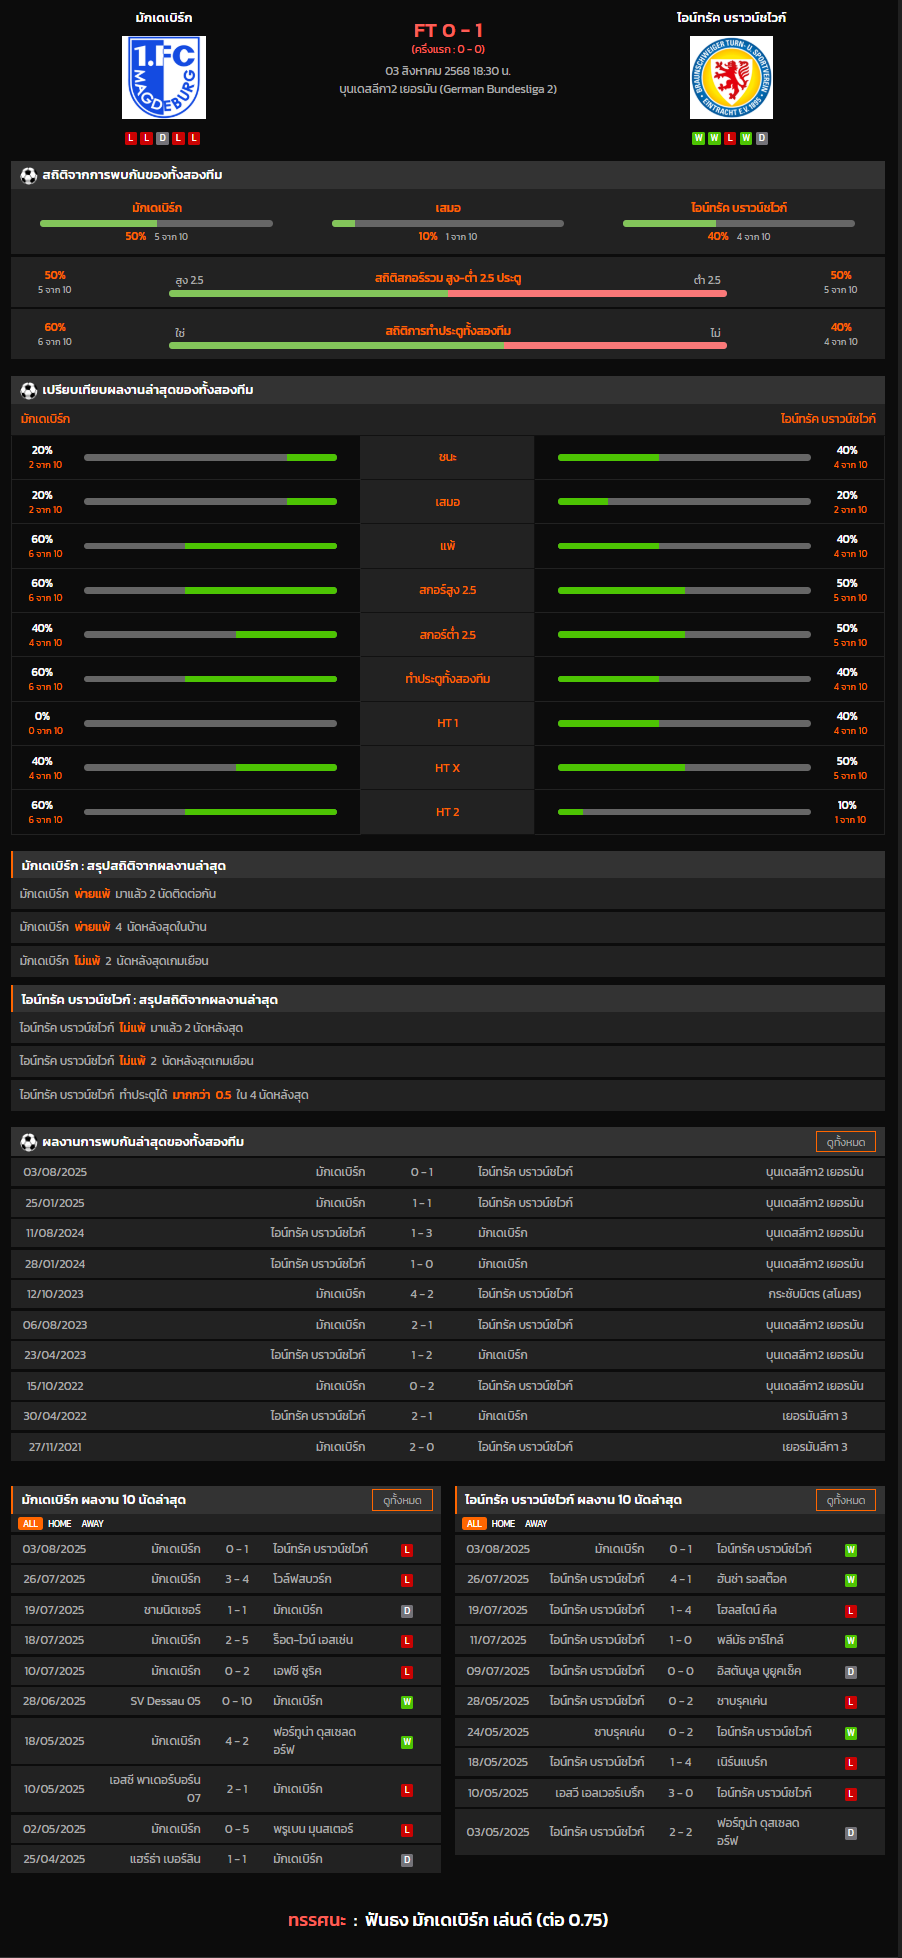Click the red L badge under the Braunschweig crest
Screen dimensions: 902x1958
730,138
